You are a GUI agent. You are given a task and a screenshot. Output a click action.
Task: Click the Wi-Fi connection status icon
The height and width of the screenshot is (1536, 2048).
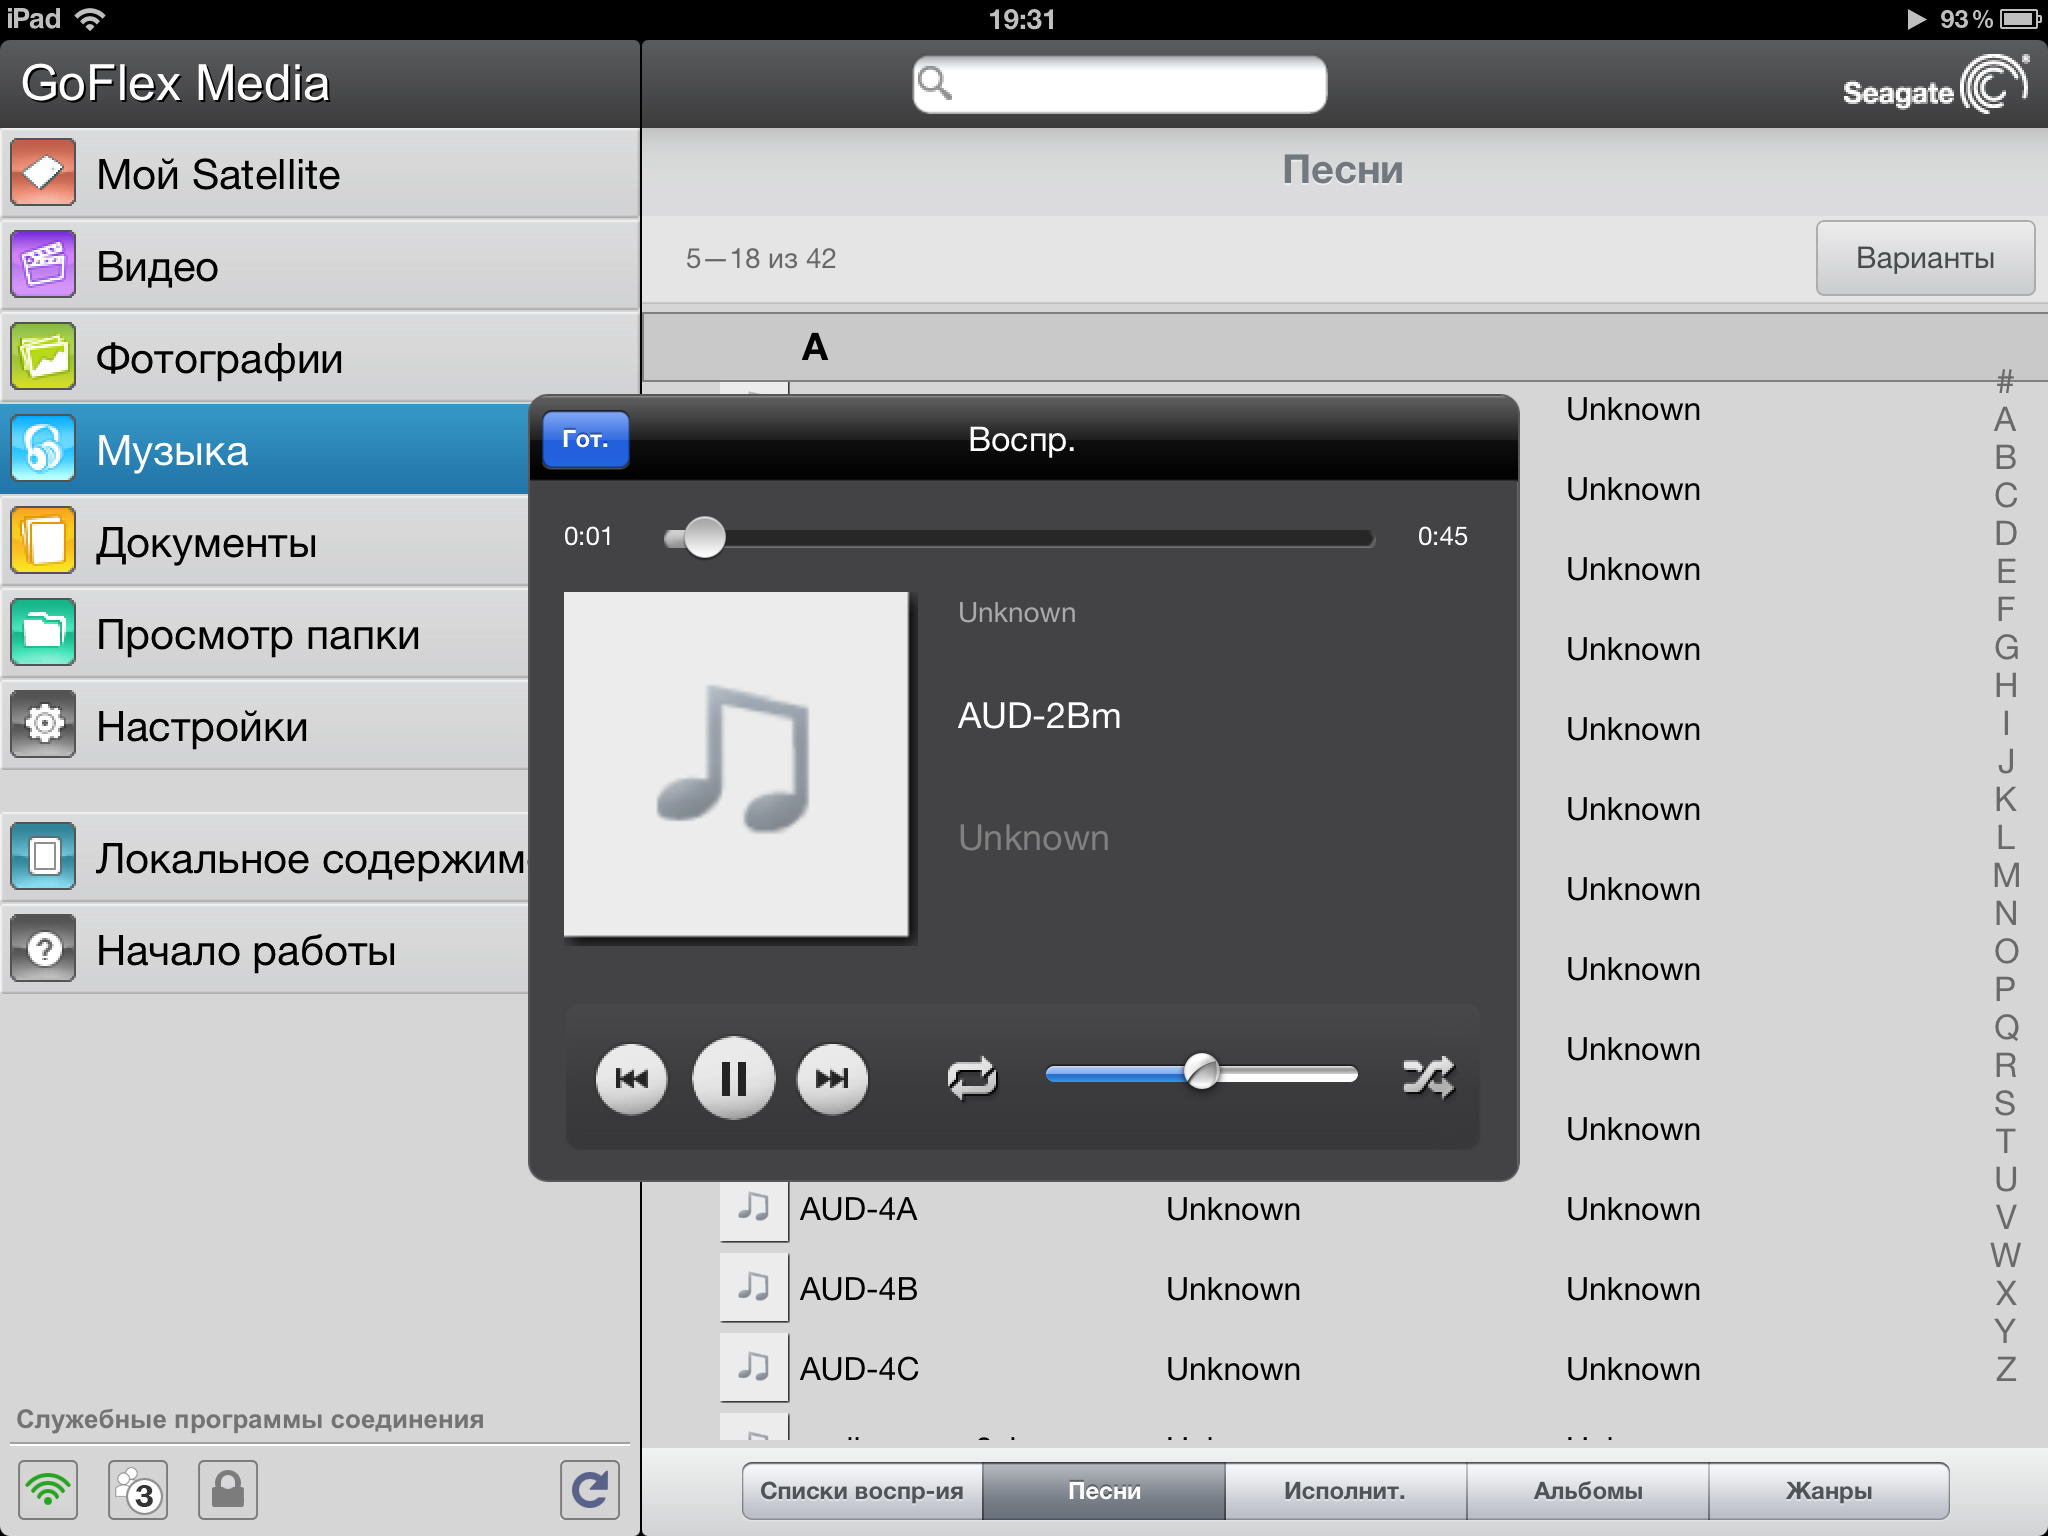tap(48, 1491)
